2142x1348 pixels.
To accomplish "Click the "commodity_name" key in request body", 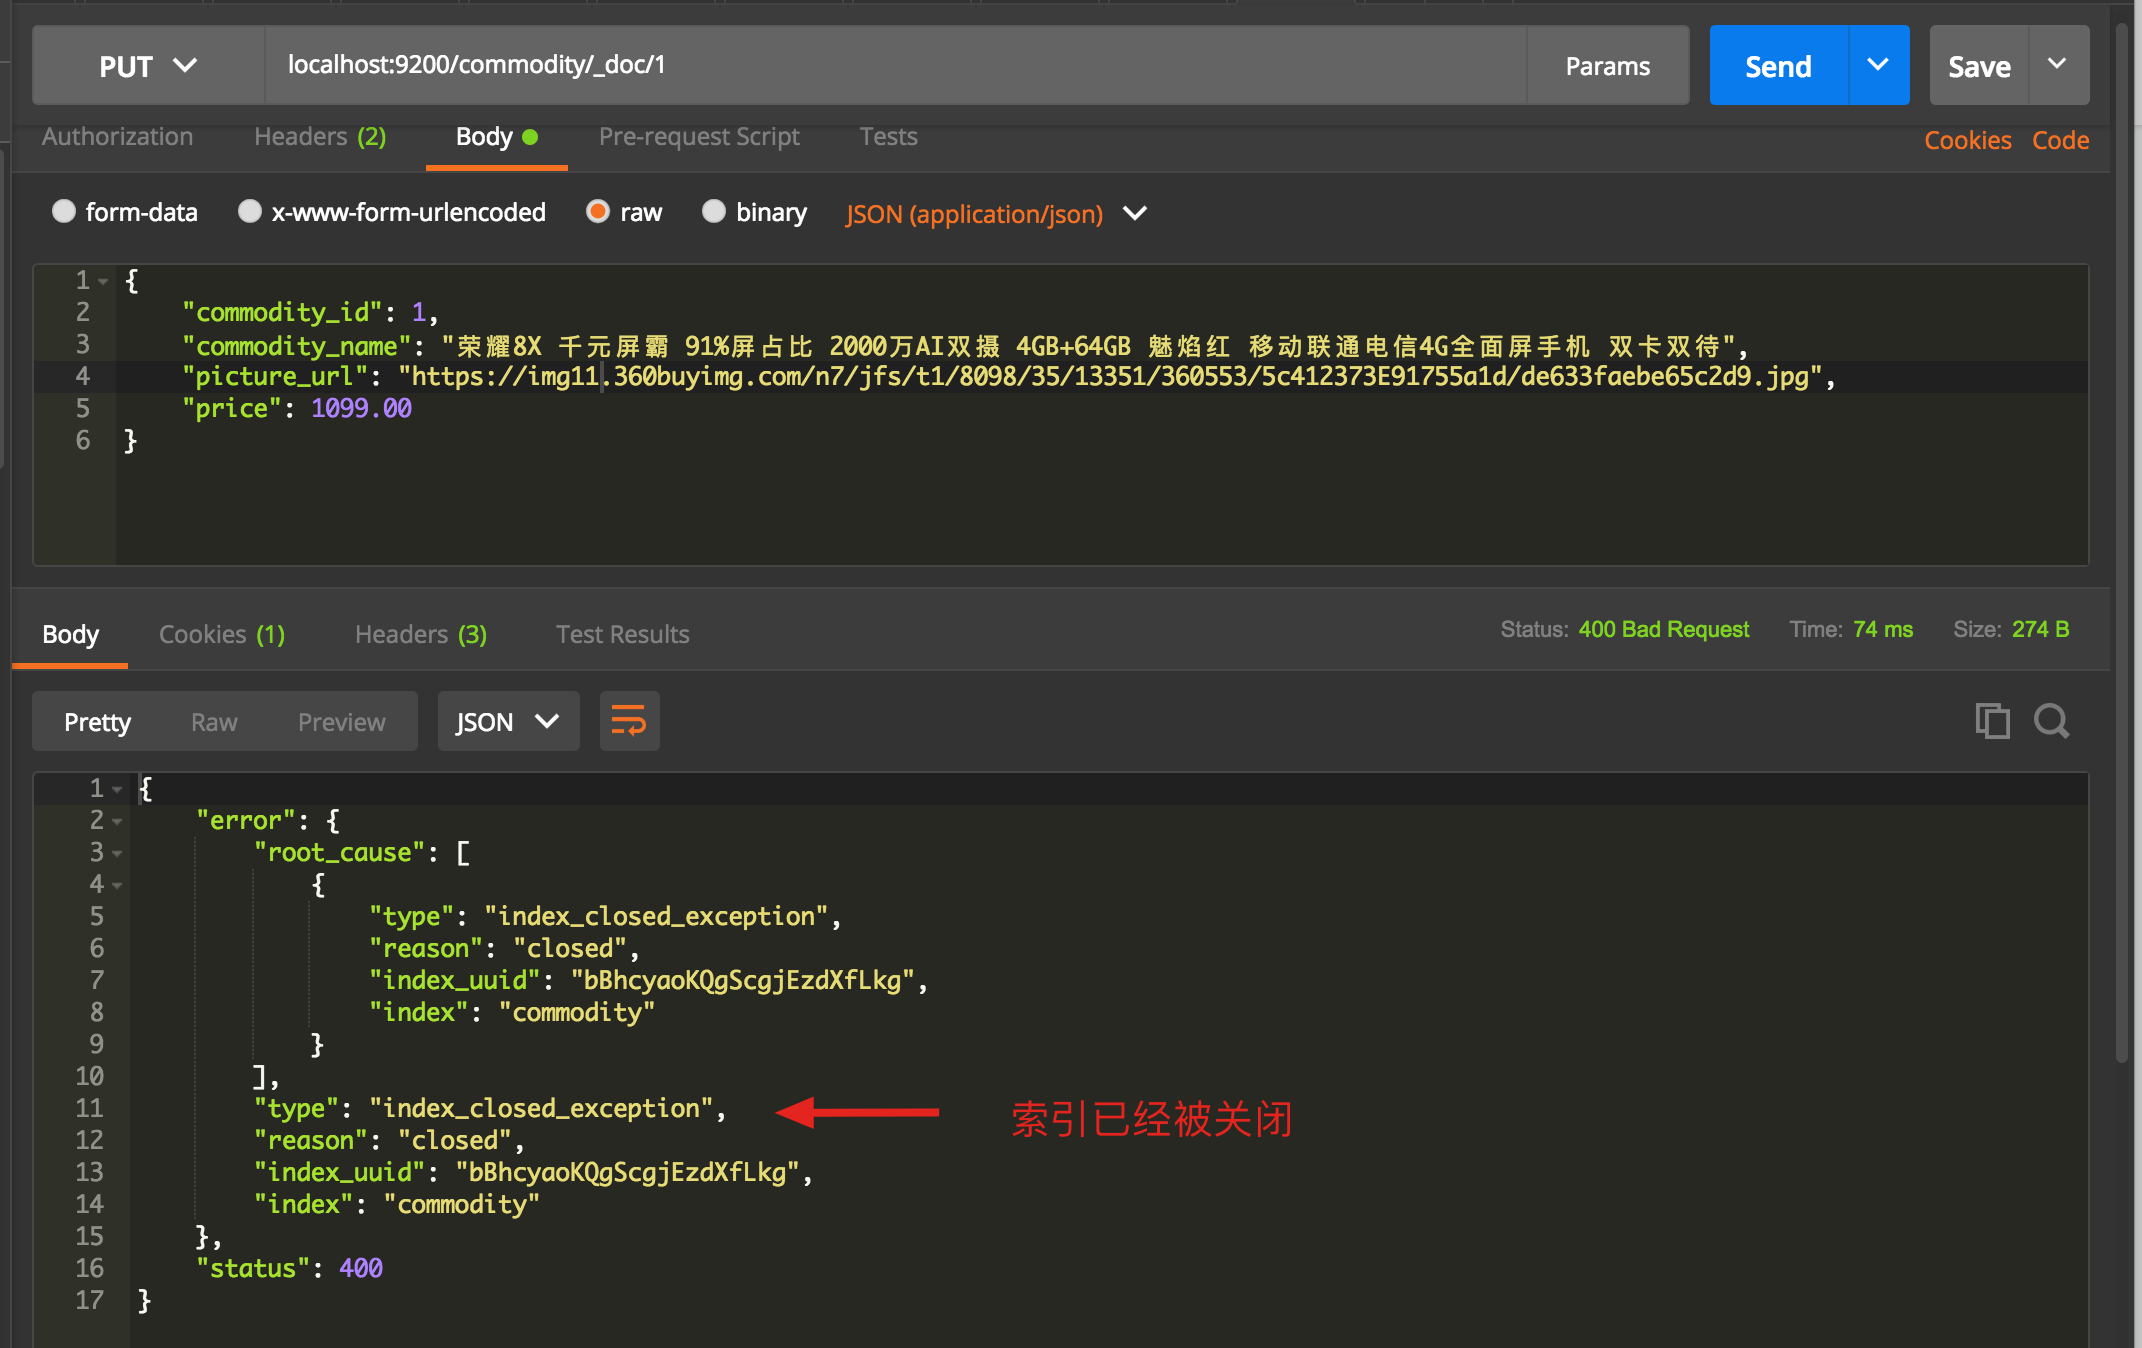I will [x=296, y=347].
